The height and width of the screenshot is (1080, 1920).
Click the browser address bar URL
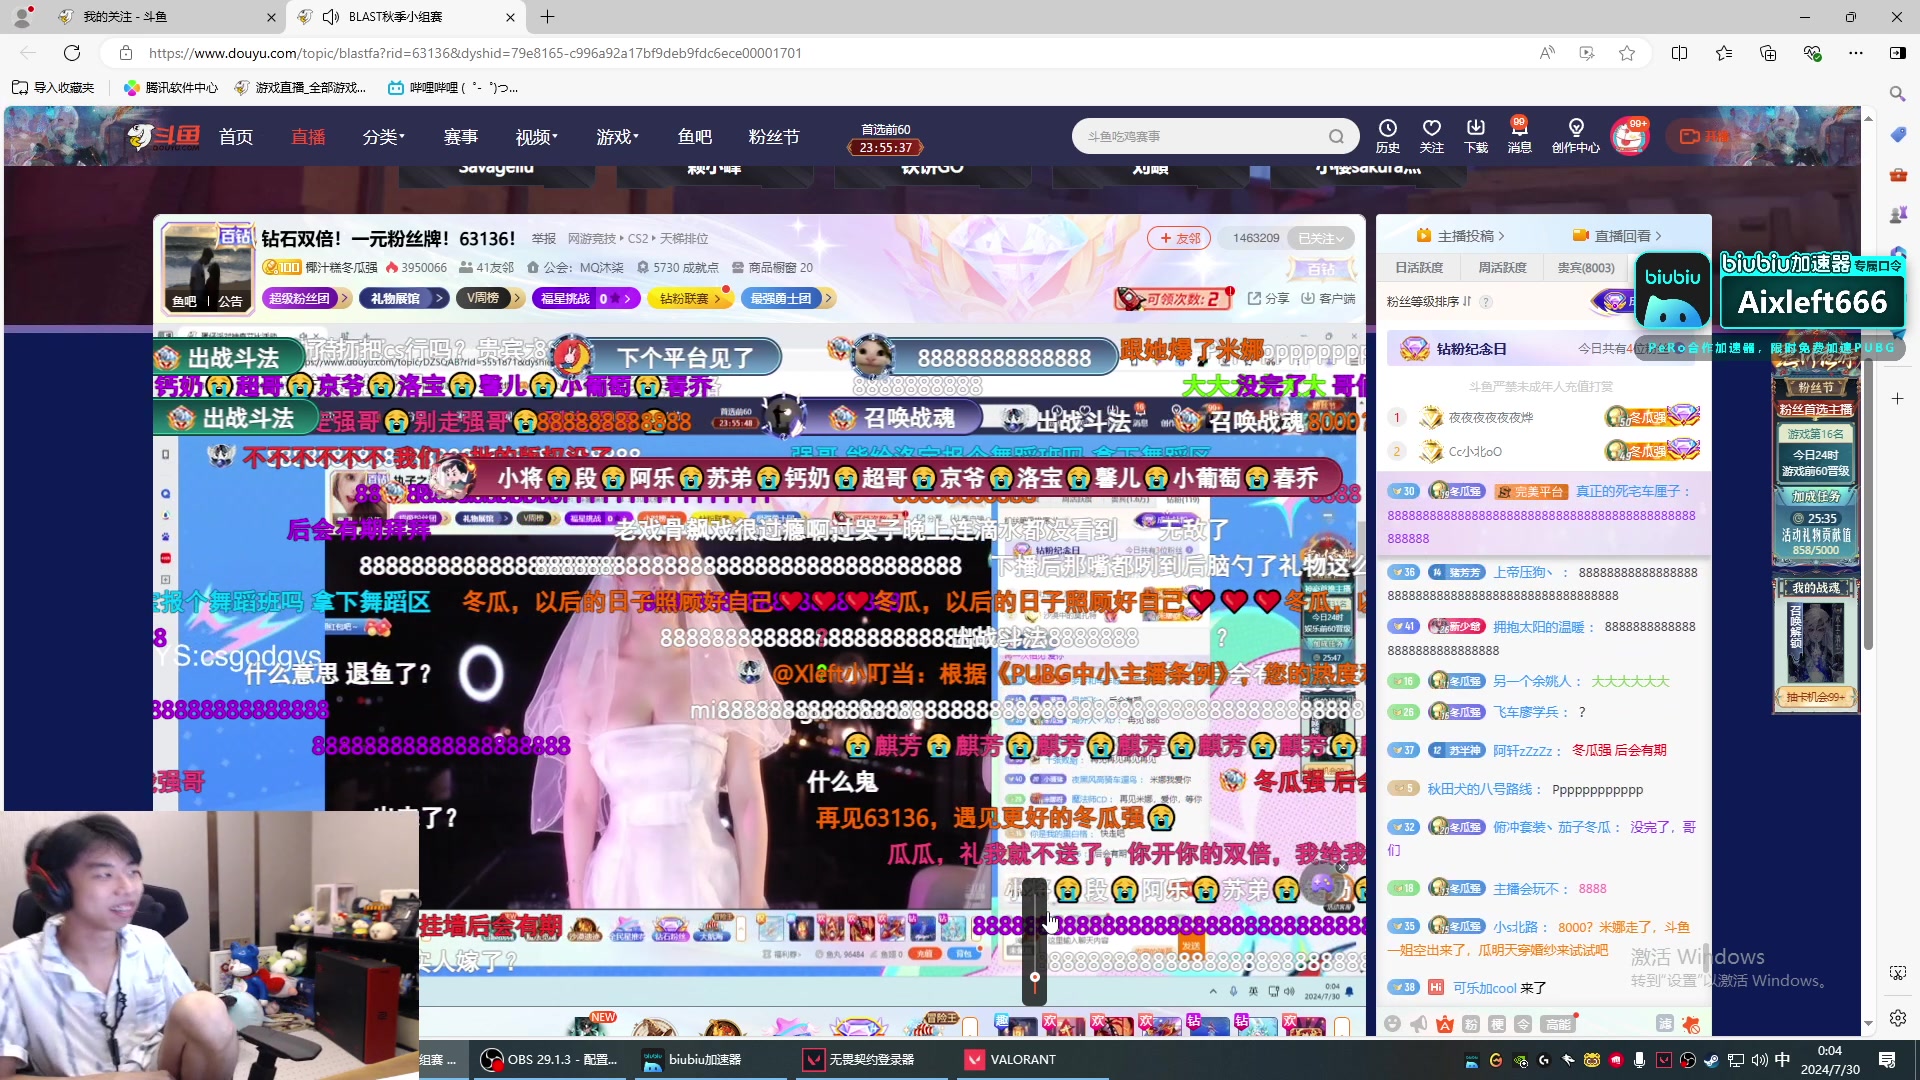click(475, 53)
